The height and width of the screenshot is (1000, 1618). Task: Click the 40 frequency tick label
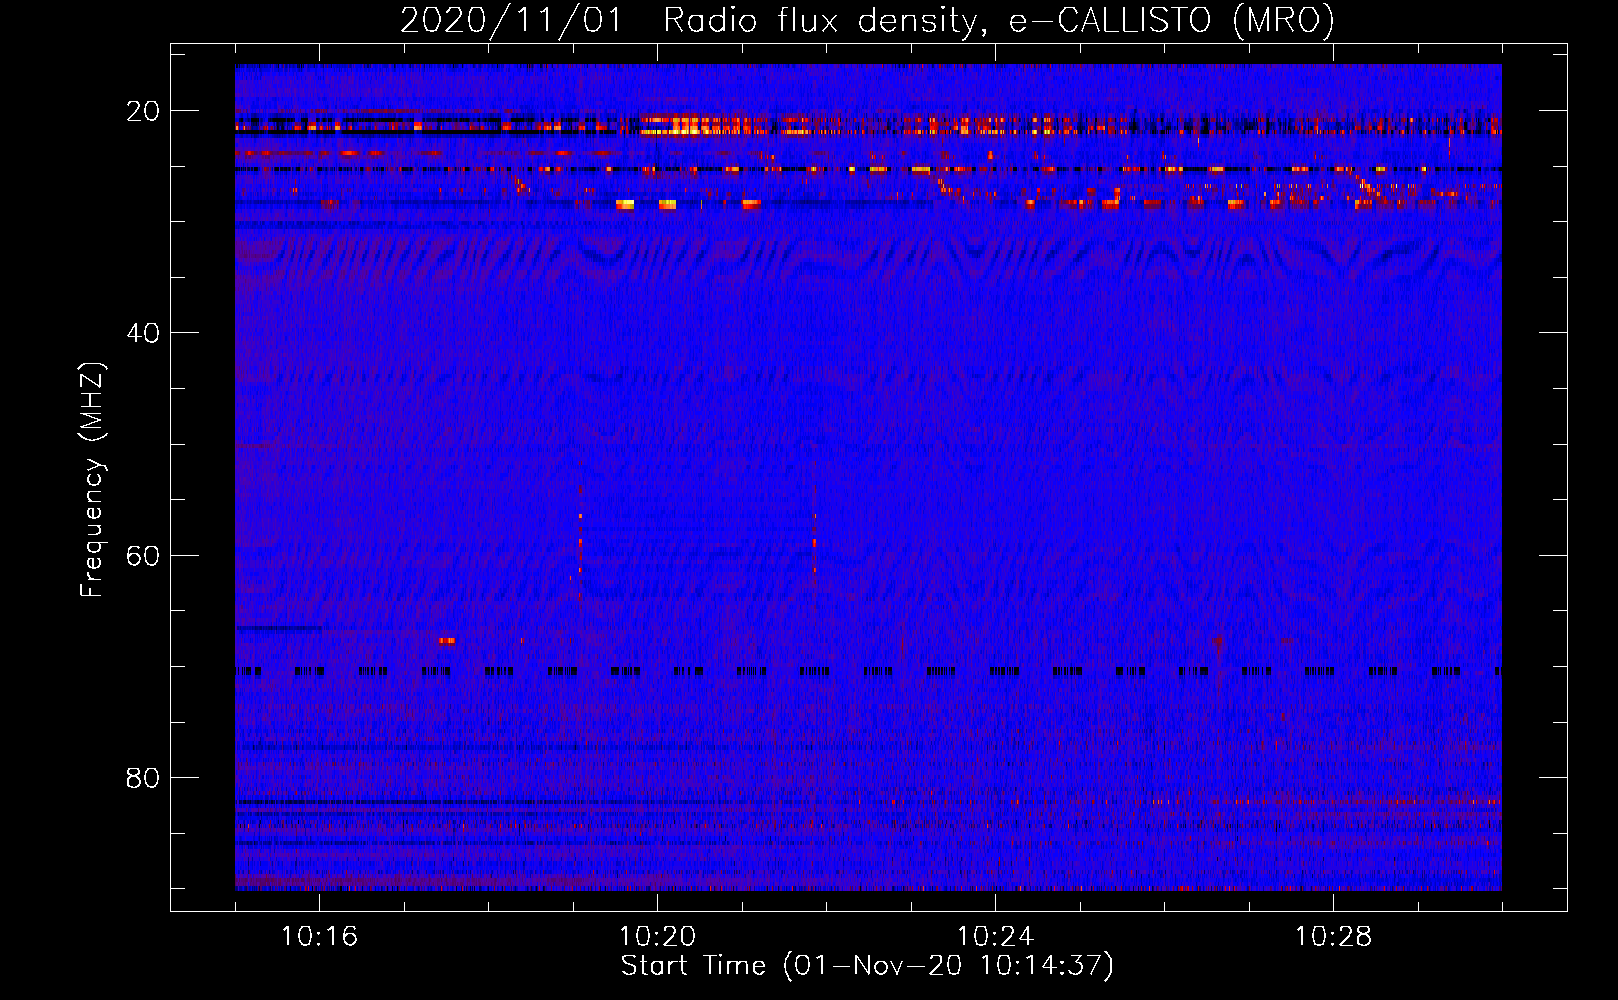(143, 333)
